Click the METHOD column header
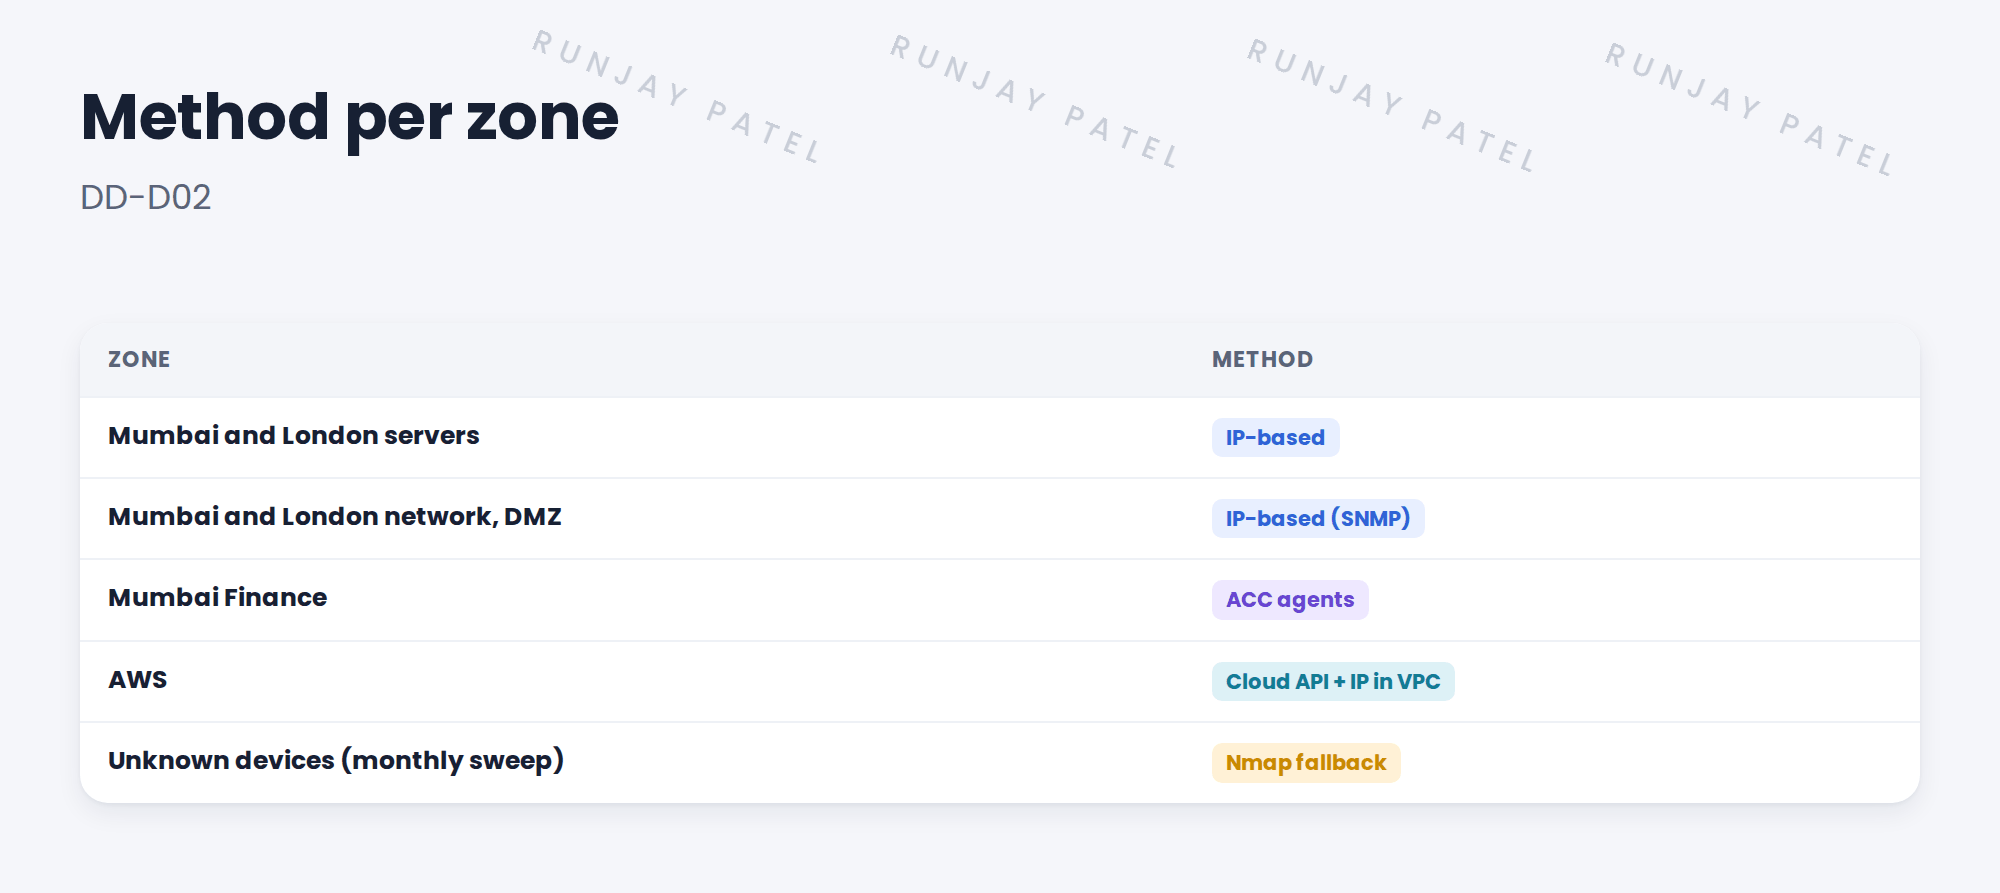 [x=1263, y=359]
